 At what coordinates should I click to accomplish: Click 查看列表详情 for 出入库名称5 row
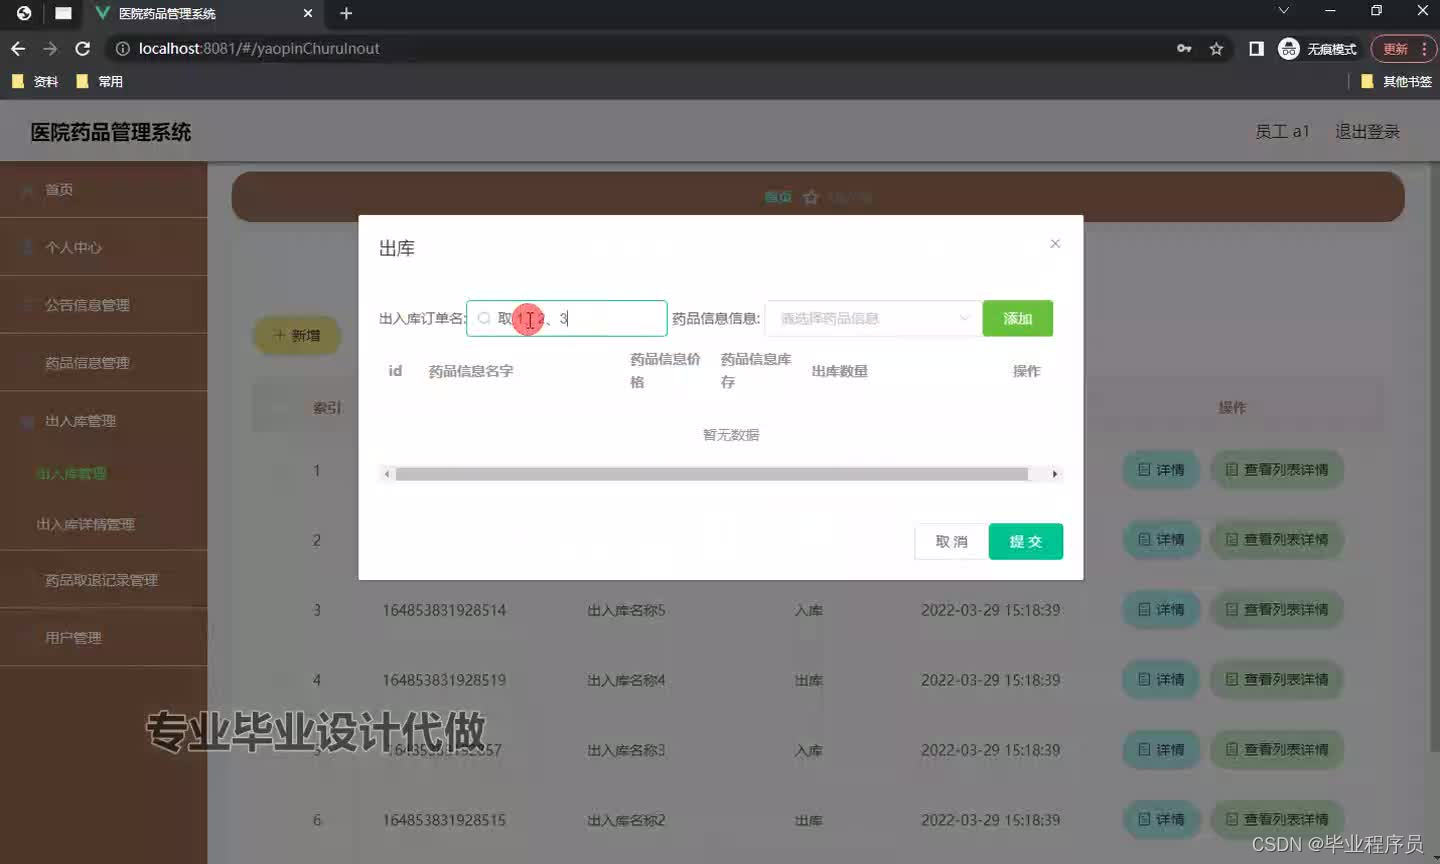1277,609
